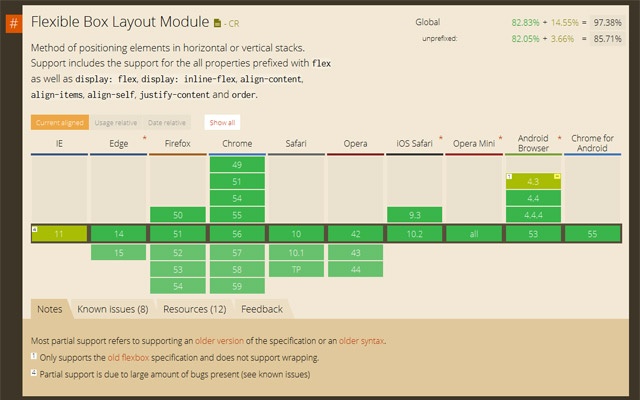This screenshot has height=400, width=640.
Task: Follow the 'old flexbox' link
Action: click(x=128, y=358)
